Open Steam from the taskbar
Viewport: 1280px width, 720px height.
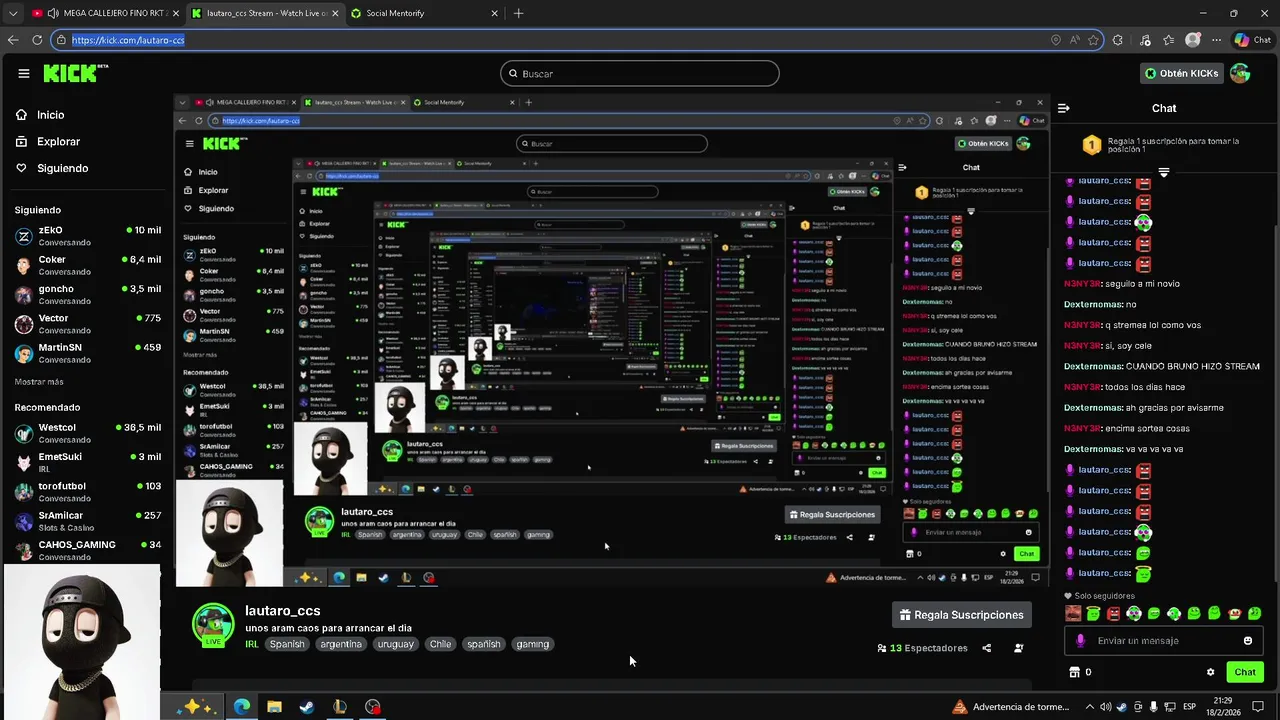pos(307,707)
